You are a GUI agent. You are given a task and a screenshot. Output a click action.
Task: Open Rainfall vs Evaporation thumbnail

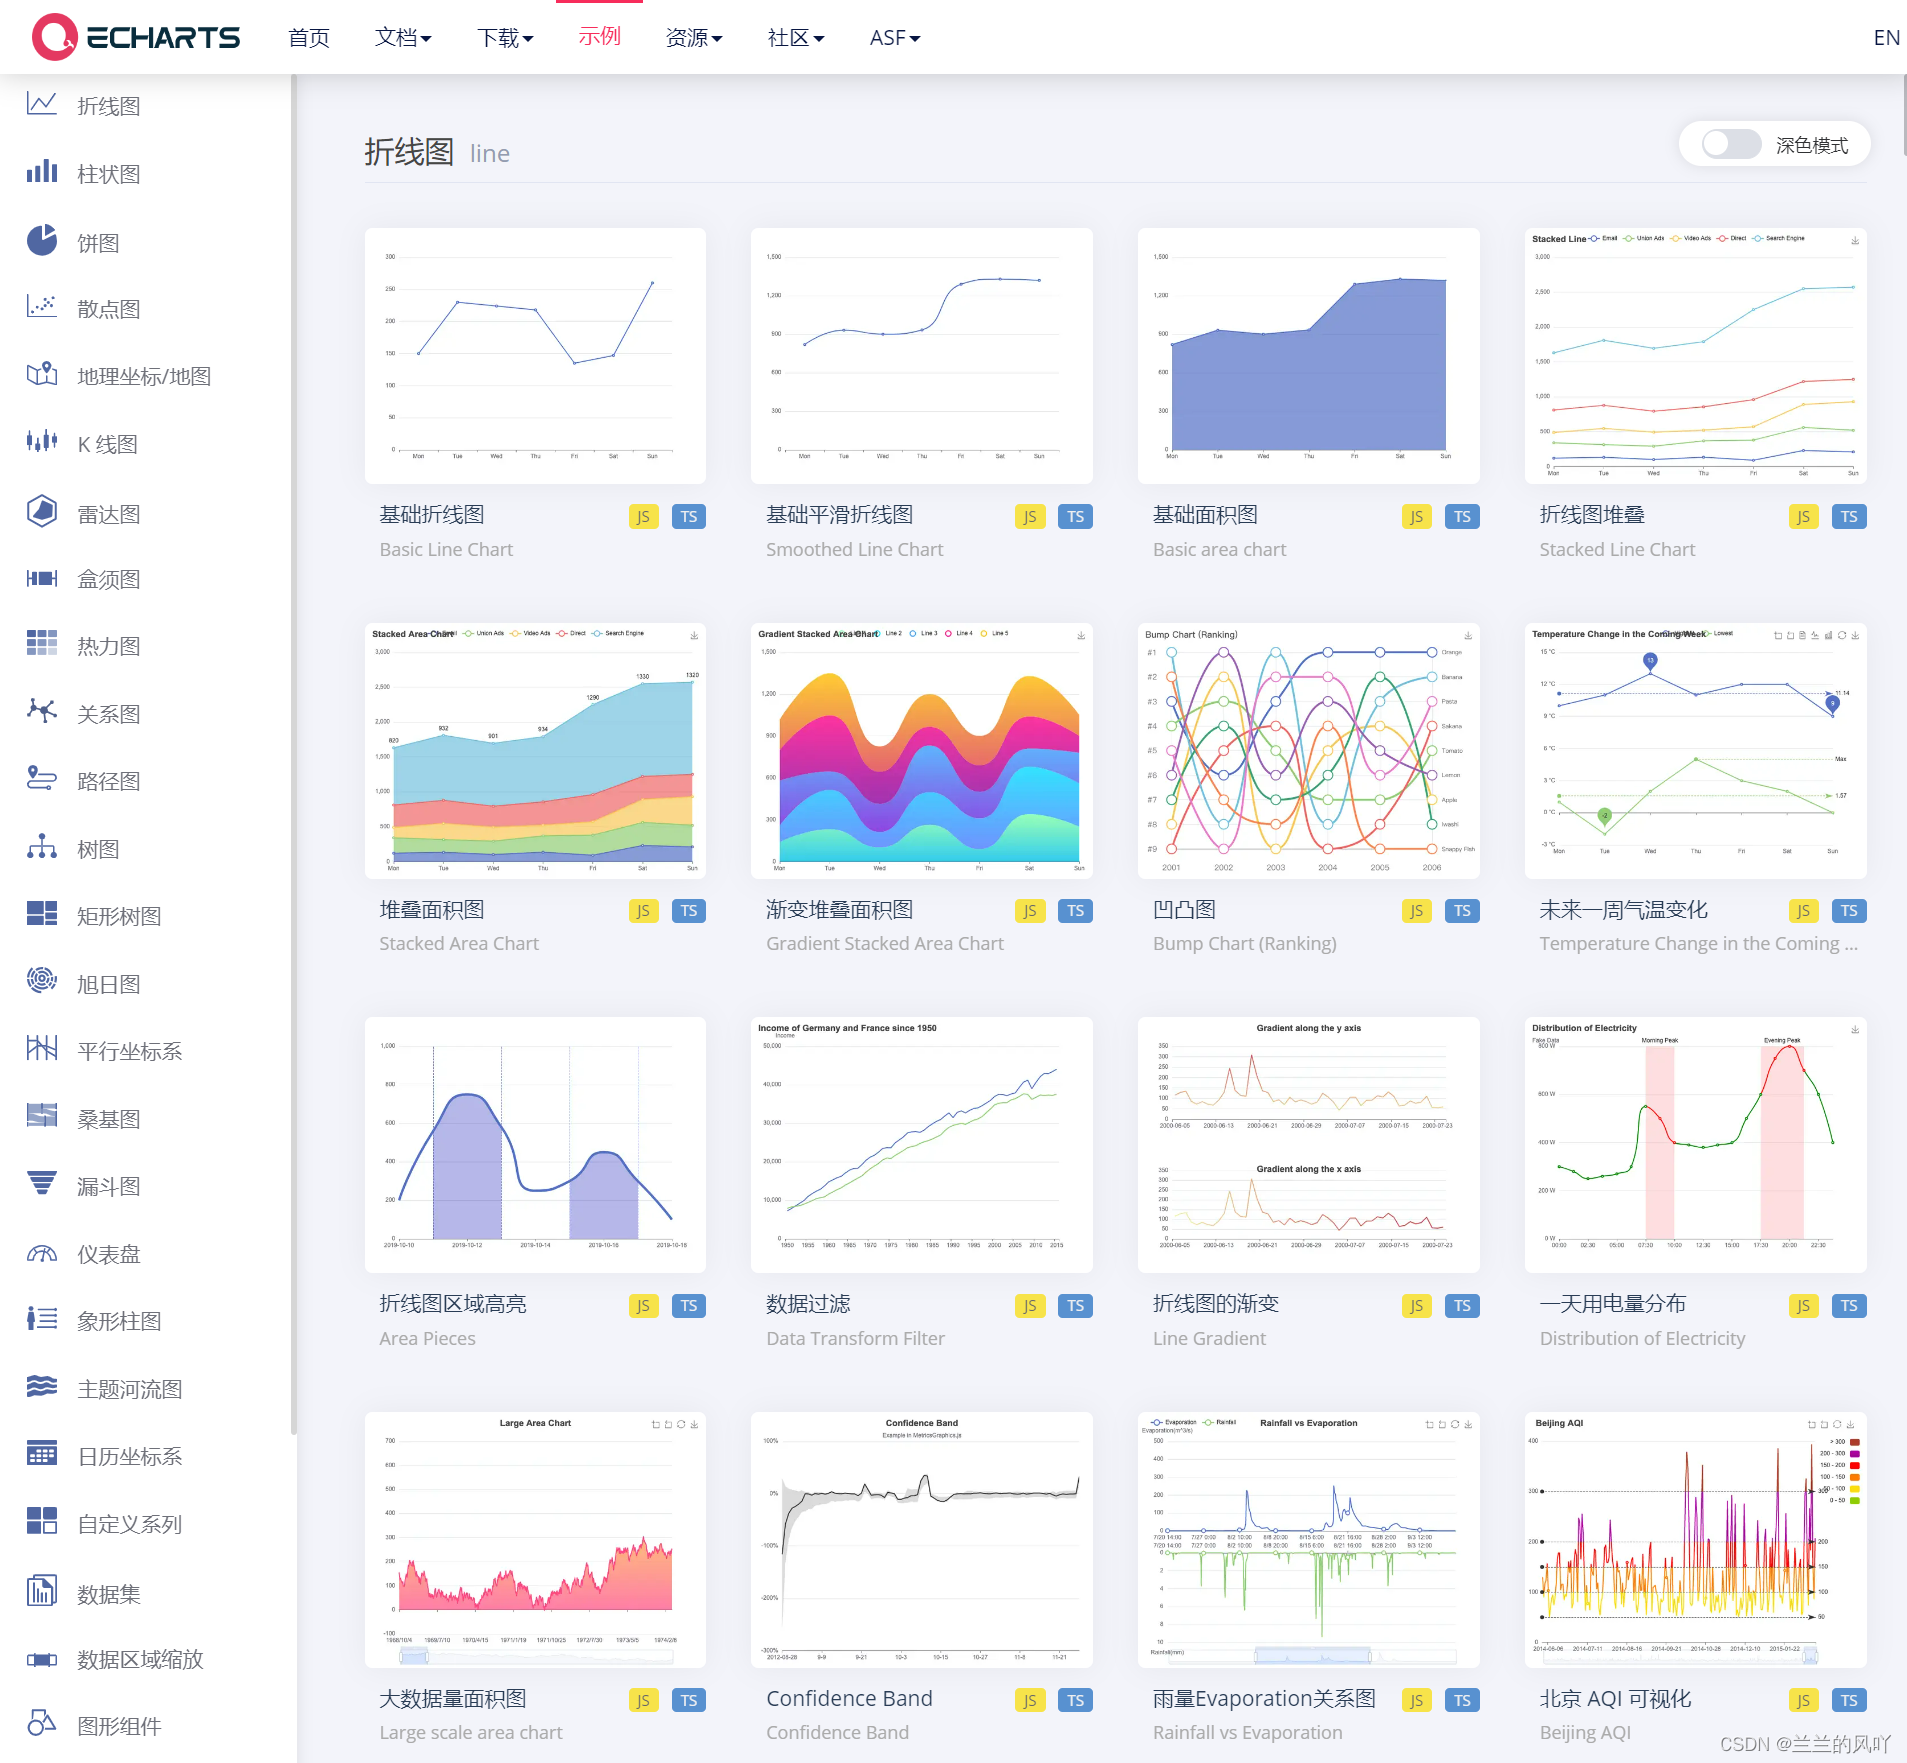(1308, 1540)
